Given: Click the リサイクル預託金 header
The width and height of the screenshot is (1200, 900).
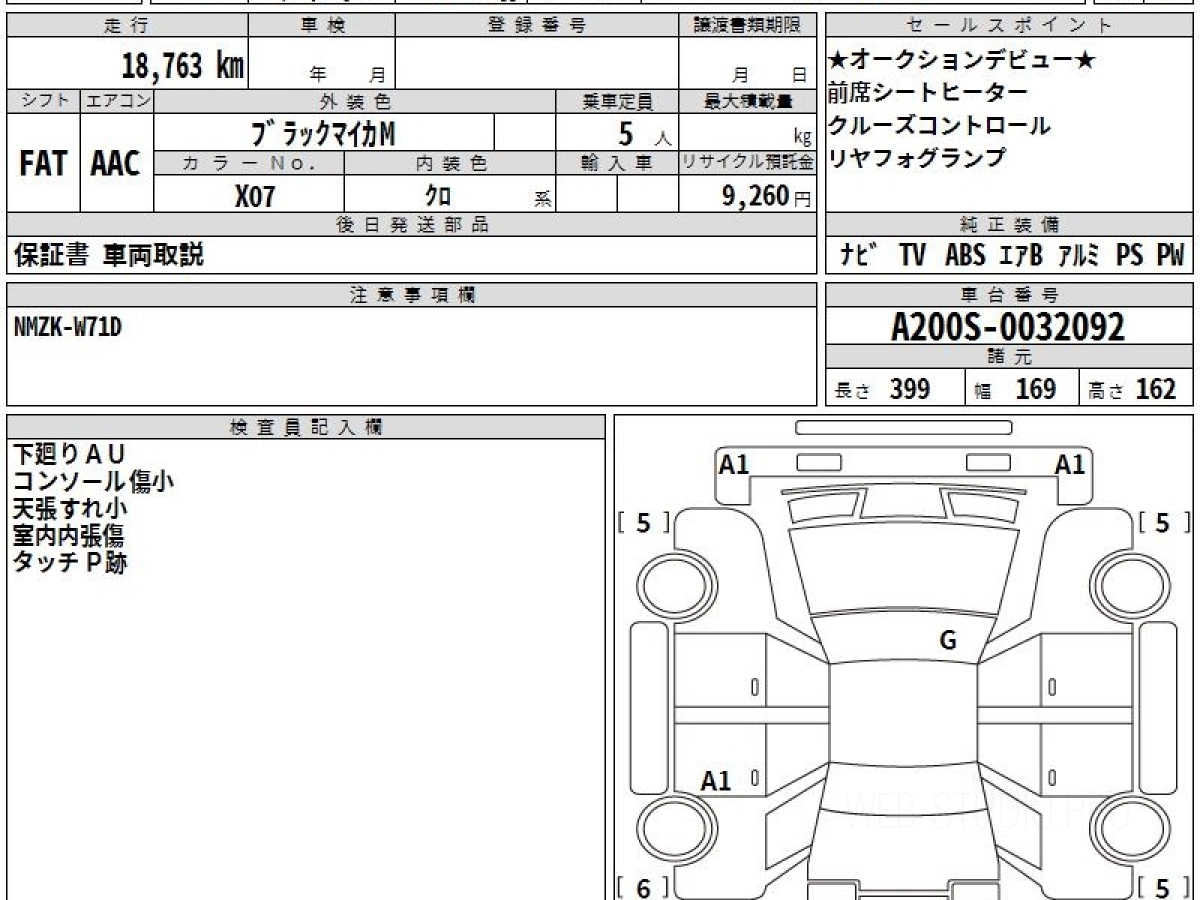Looking at the screenshot, I should point(748,163).
